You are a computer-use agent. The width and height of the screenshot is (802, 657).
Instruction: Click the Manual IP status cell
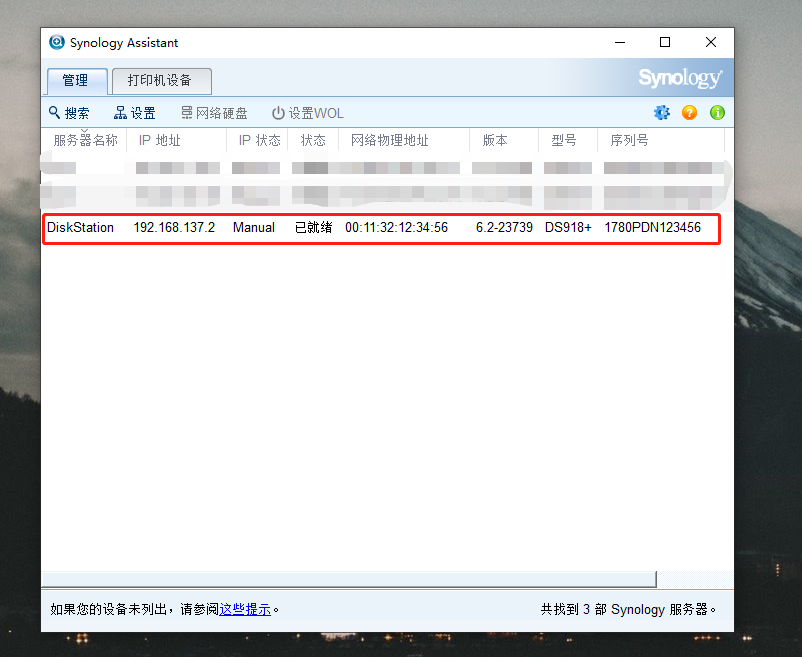pos(254,228)
